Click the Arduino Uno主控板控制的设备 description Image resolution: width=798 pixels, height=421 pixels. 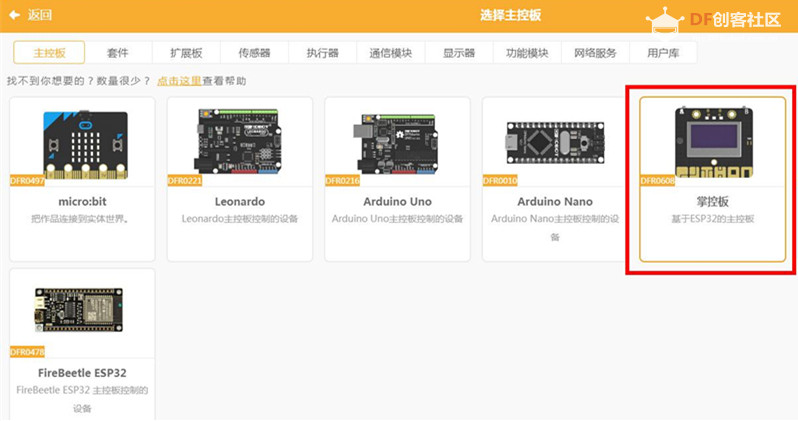[397, 219]
